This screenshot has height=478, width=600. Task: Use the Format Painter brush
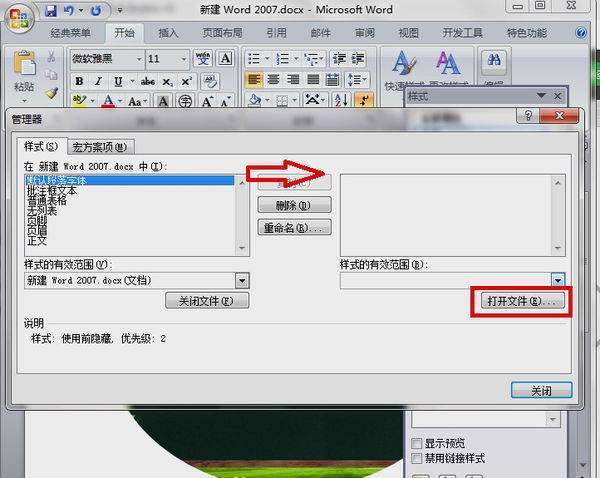pyautogui.click(x=52, y=93)
